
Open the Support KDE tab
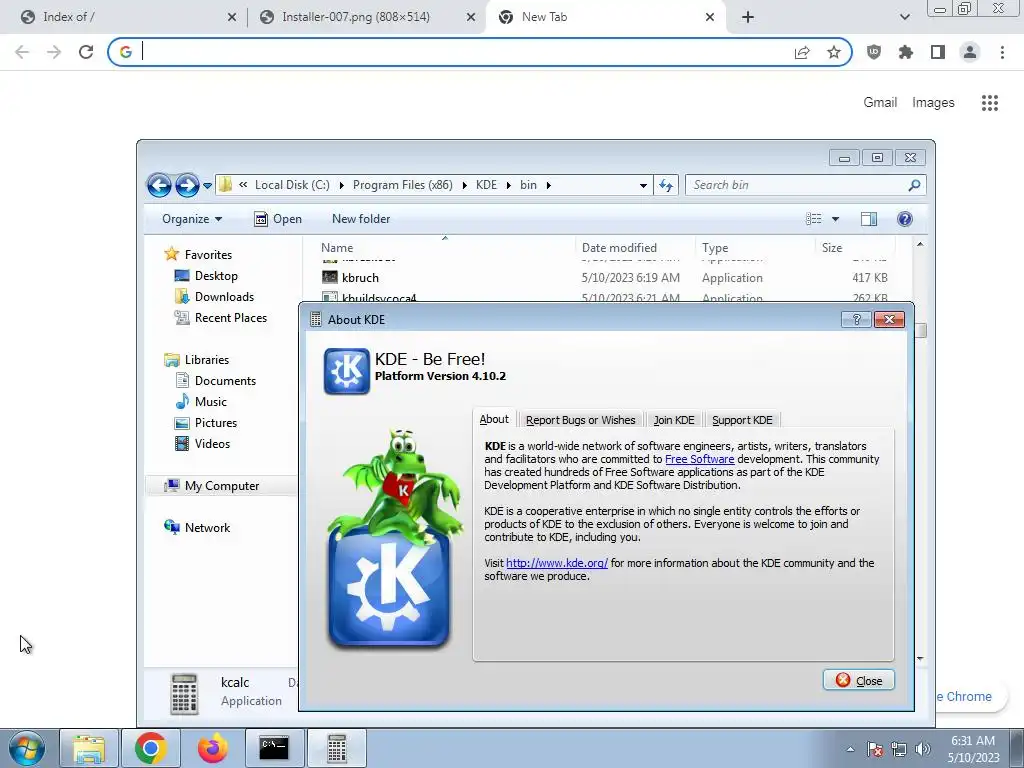coord(742,420)
